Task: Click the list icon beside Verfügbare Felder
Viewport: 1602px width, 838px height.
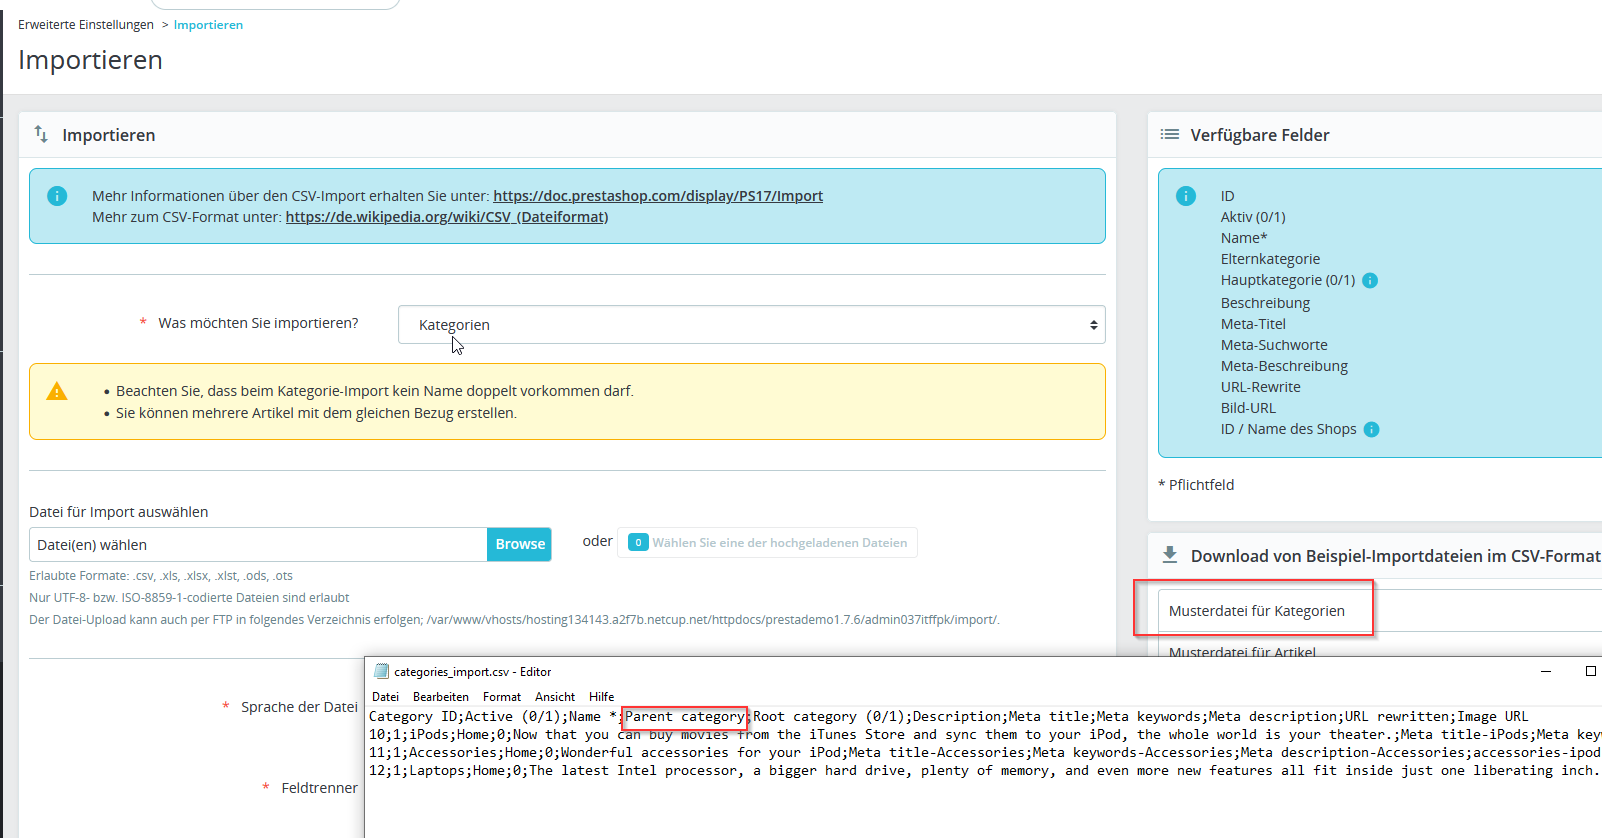Action: tap(1169, 134)
